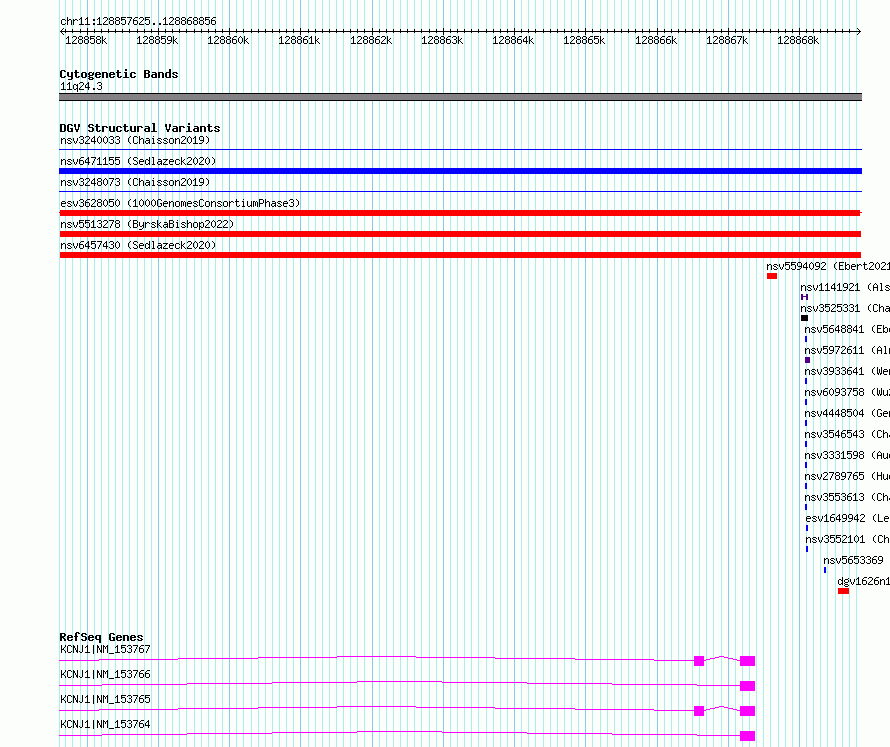This screenshot has height=747, width=890.
Task: Click the Cytogenetic Bands track title
Action: click(x=119, y=74)
